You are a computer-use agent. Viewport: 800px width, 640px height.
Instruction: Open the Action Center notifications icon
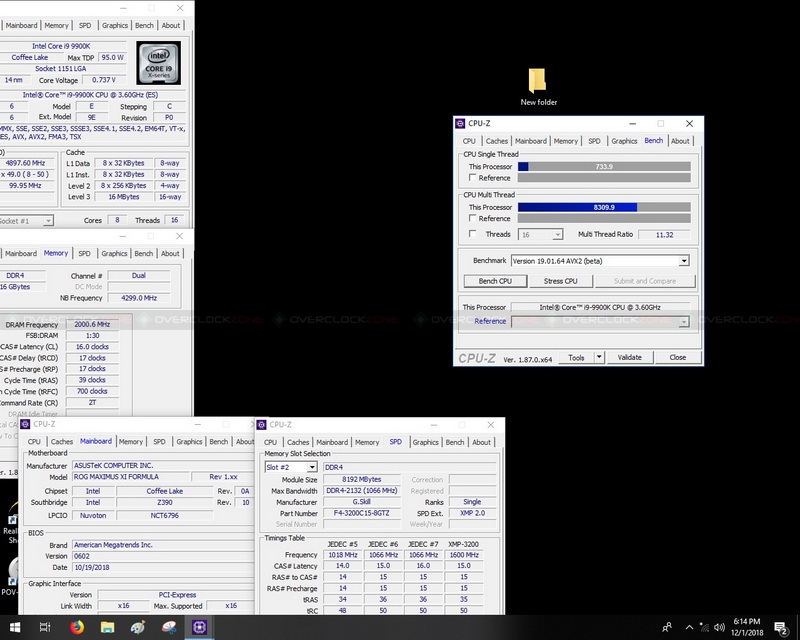(x=781, y=627)
